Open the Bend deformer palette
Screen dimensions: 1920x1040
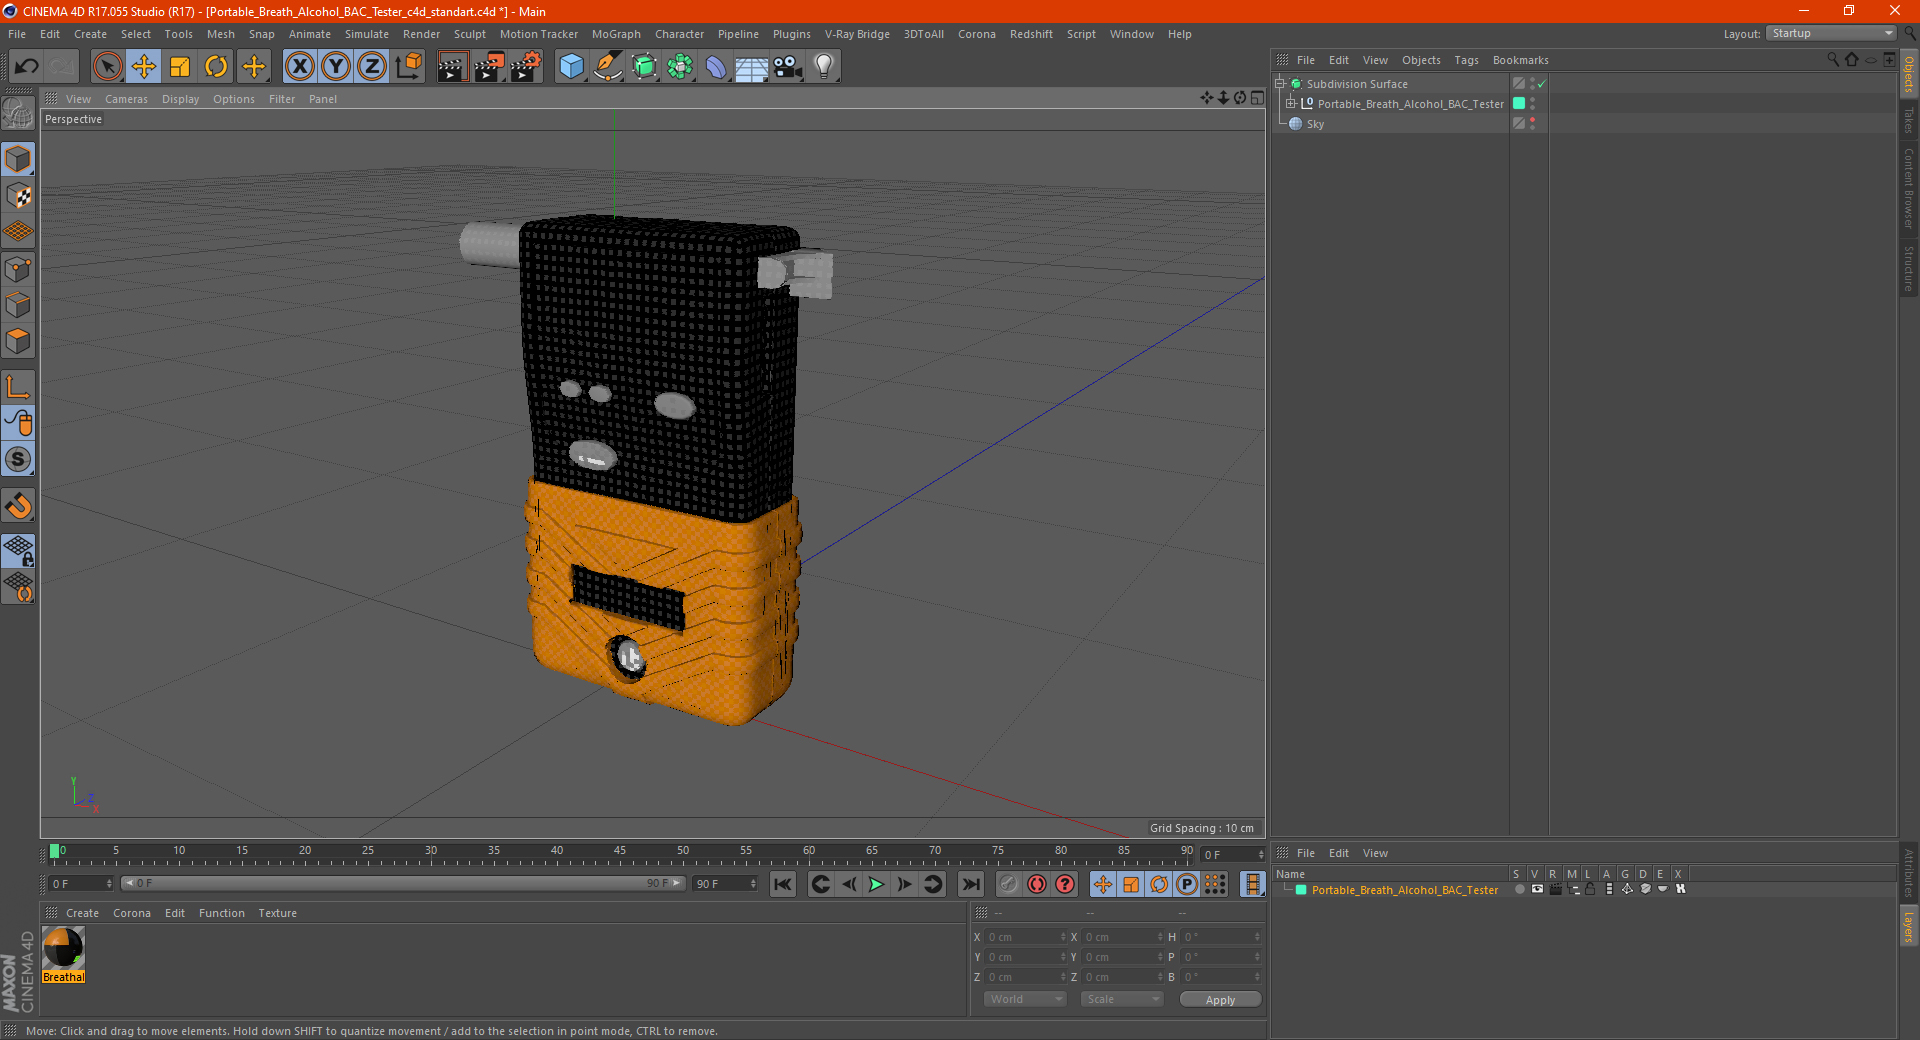pos(716,67)
